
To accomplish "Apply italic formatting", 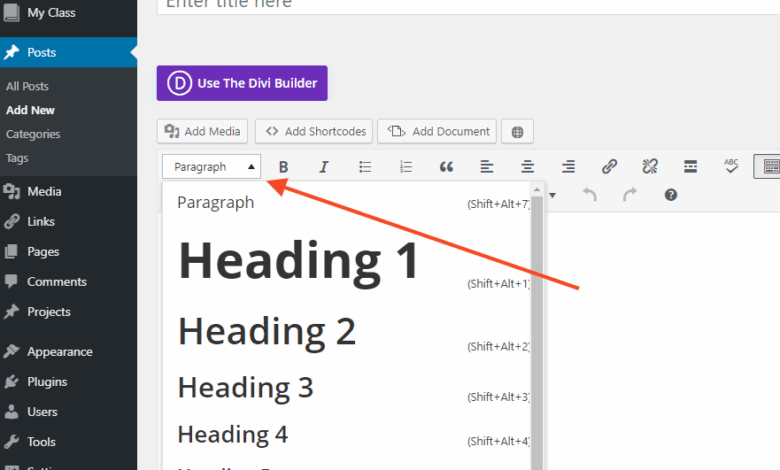I will coord(324,167).
